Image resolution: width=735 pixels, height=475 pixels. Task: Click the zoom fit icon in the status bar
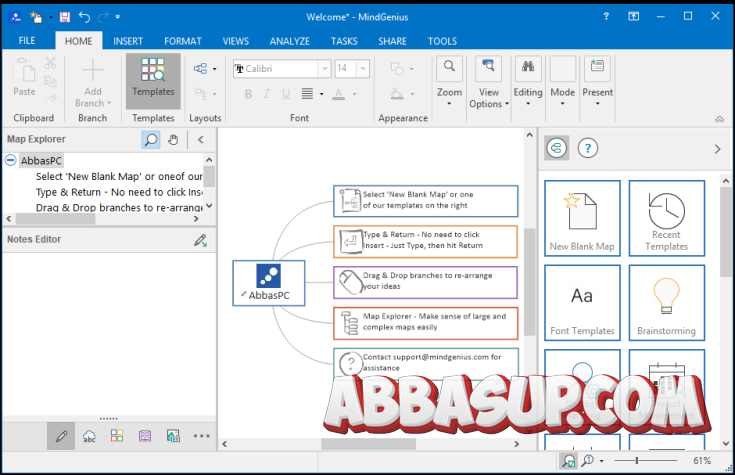point(569,461)
